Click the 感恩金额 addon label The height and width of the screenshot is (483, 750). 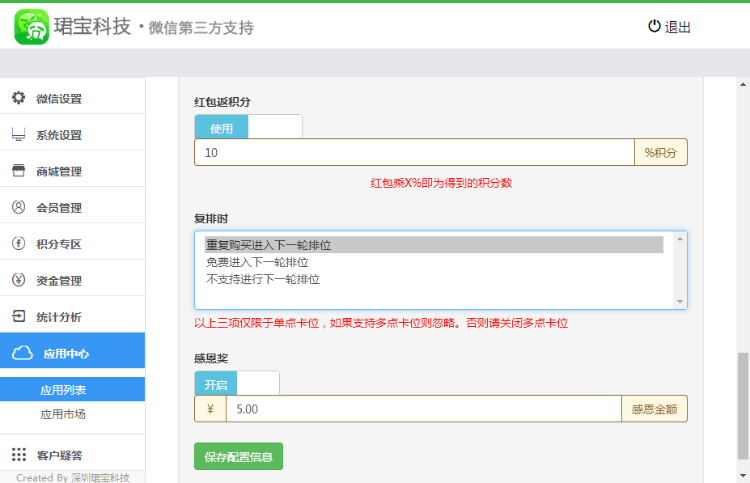pyautogui.click(x=654, y=409)
